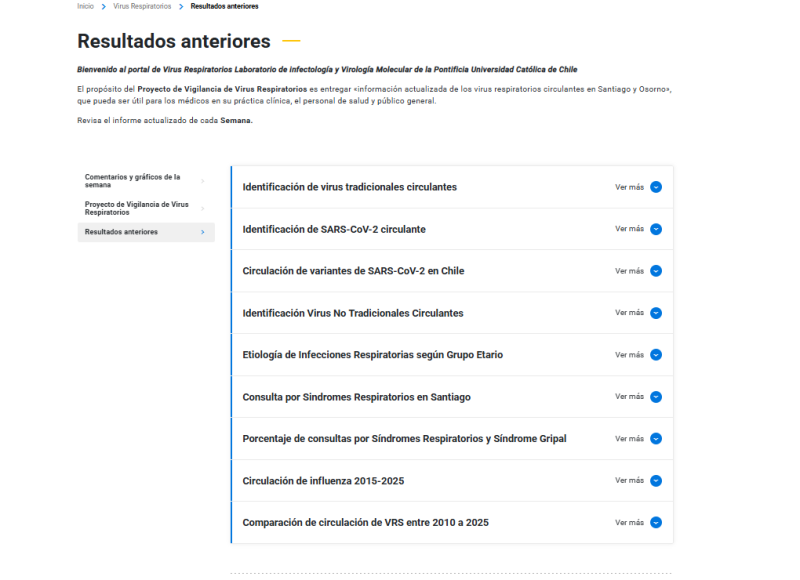Go to Virus Respiratorios breadcrumb link

[142, 6]
